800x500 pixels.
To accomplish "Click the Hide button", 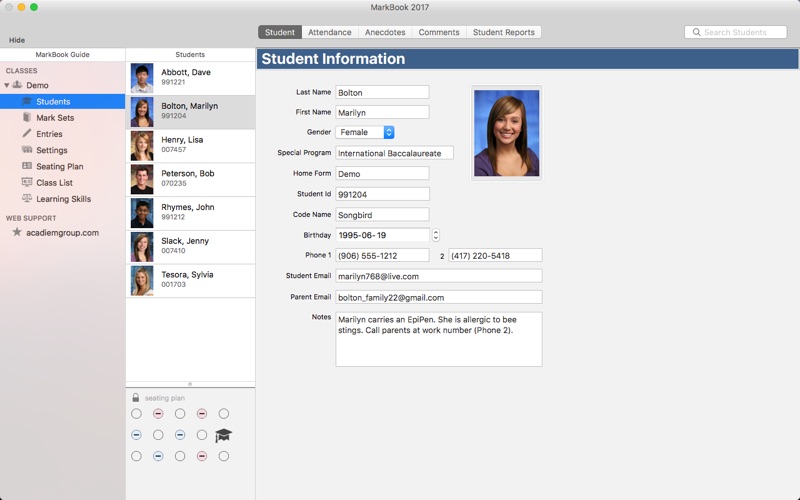I will 17,40.
